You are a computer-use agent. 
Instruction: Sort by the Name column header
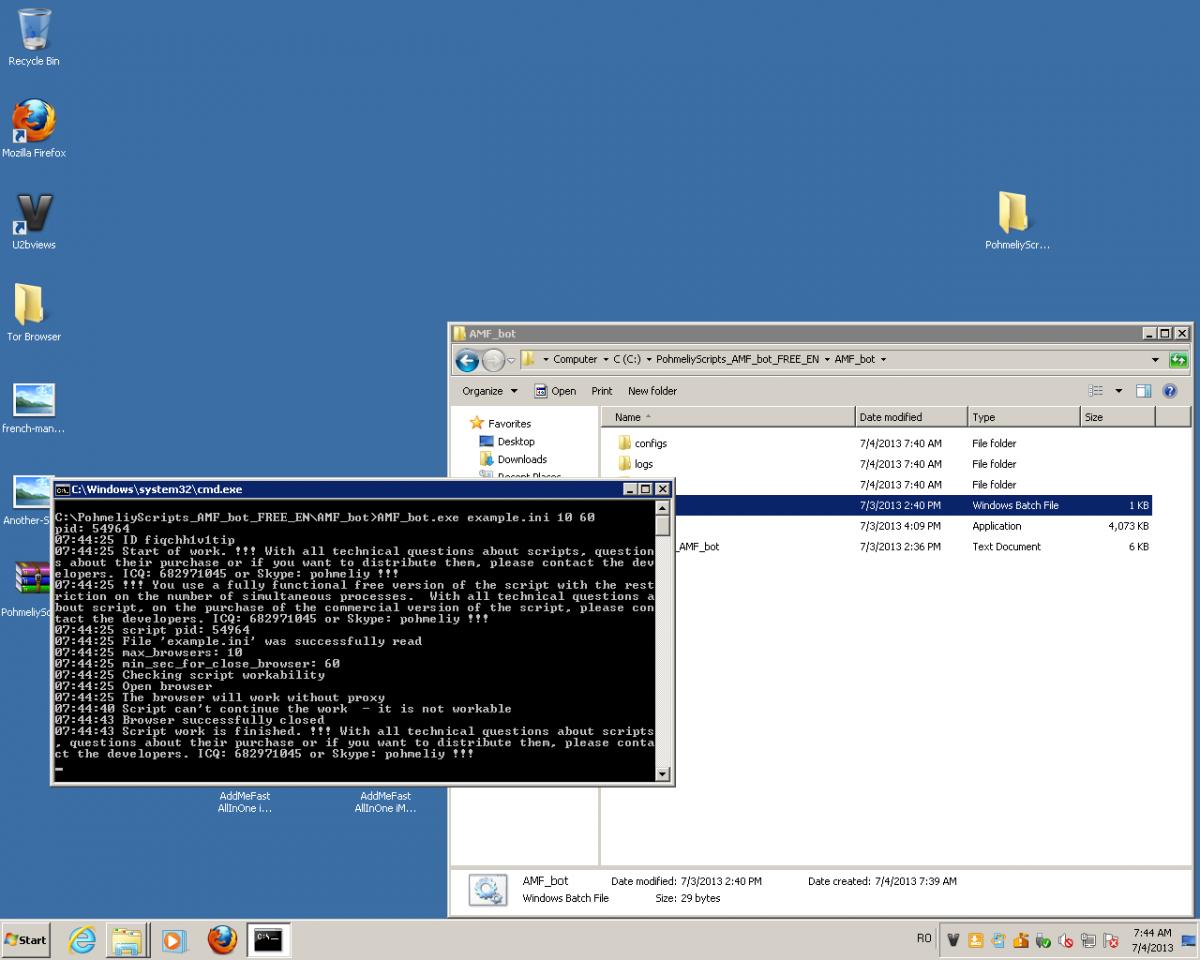click(x=728, y=417)
